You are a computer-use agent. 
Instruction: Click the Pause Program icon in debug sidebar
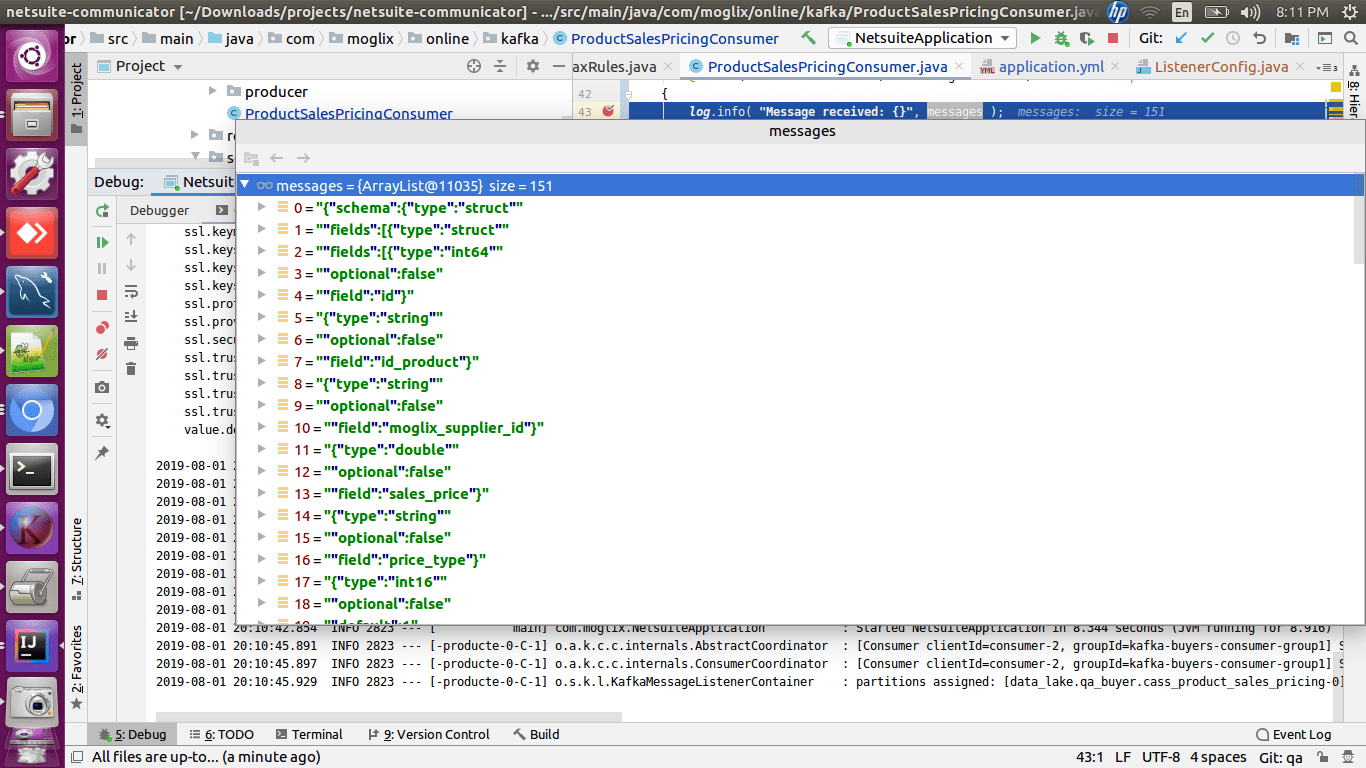point(102,269)
